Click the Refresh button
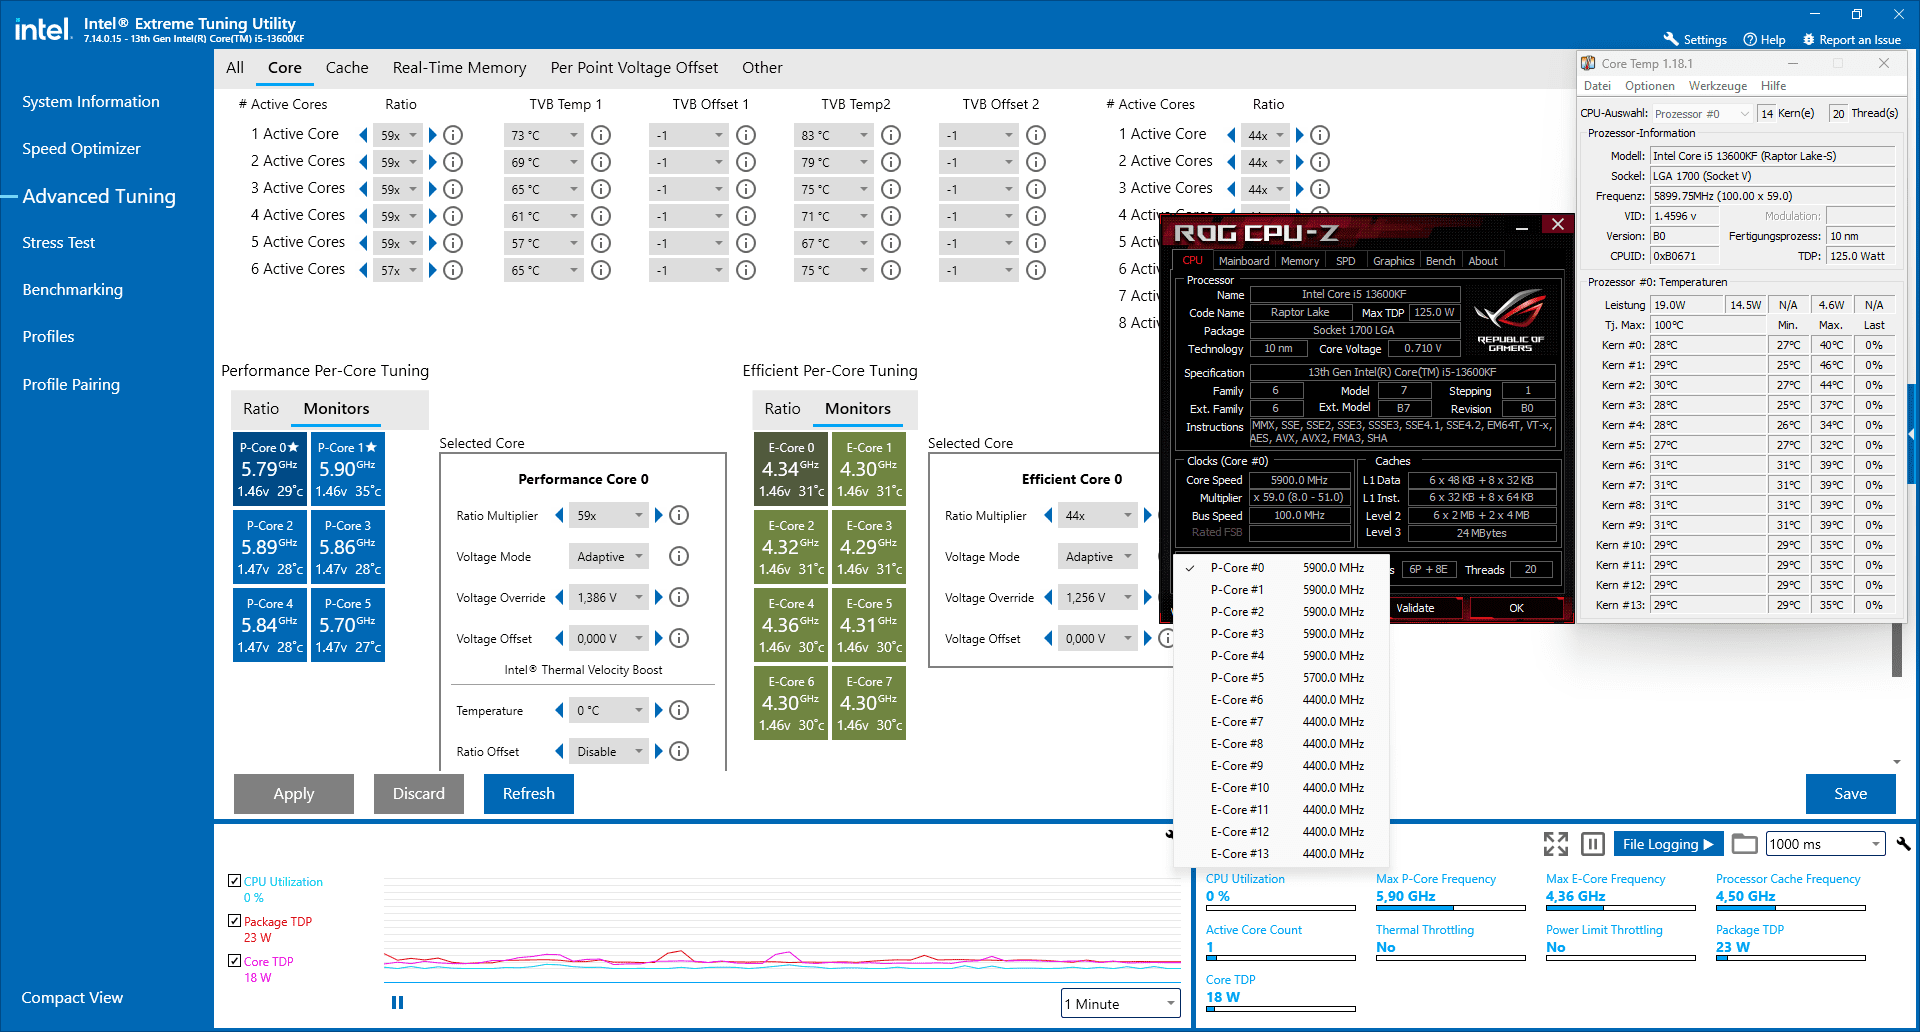1920x1032 pixels. coord(528,794)
